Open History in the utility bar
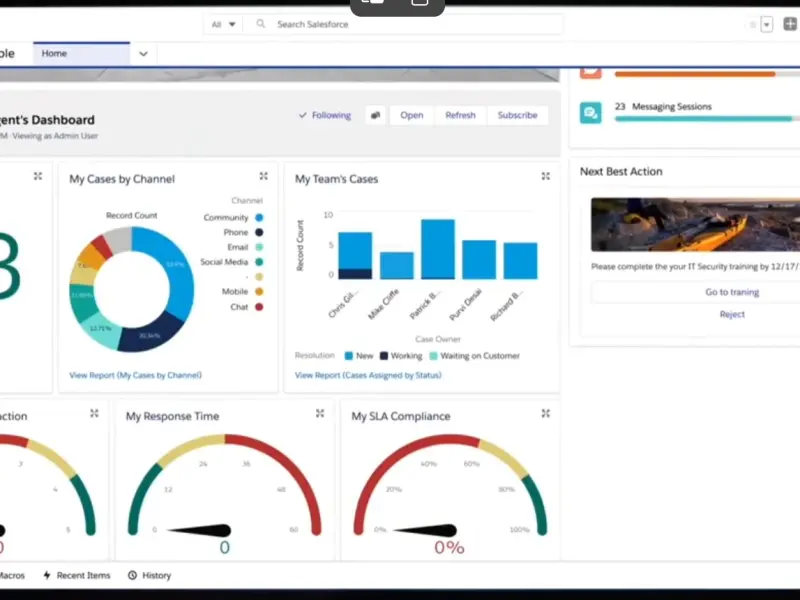The image size is (800, 600). click(x=149, y=575)
